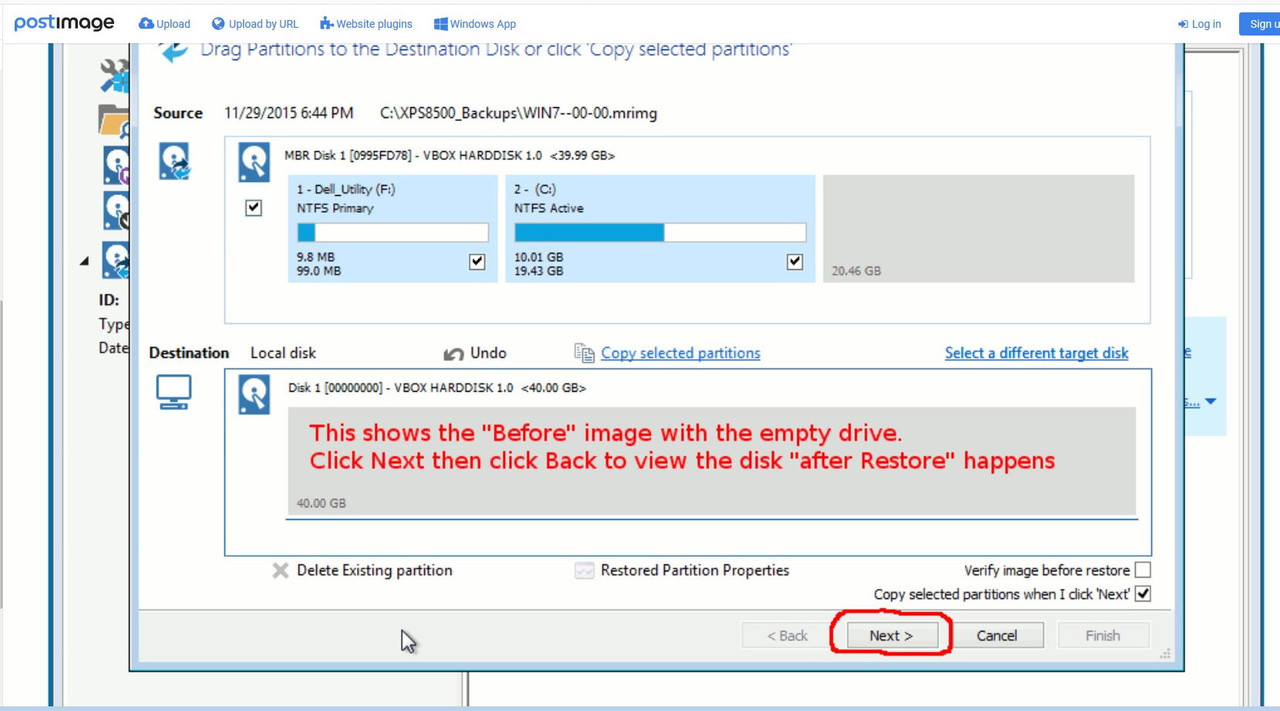The image size is (1280, 711).
Task: Enable Verify image before restore checkbox
Action: pyautogui.click(x=1143, y=570)
